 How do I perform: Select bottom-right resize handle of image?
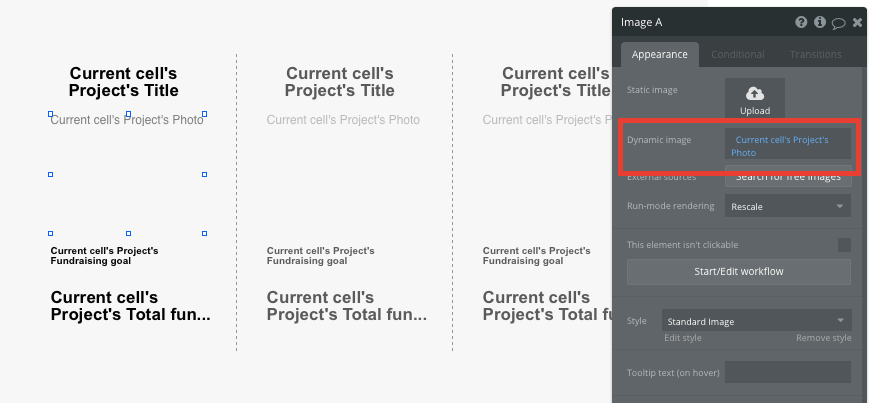(204, 233)
